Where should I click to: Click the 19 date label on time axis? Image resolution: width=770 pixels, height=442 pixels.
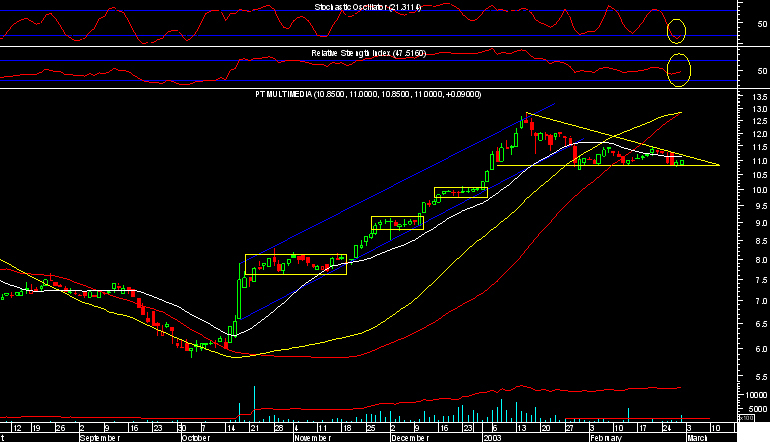(36, 428)
